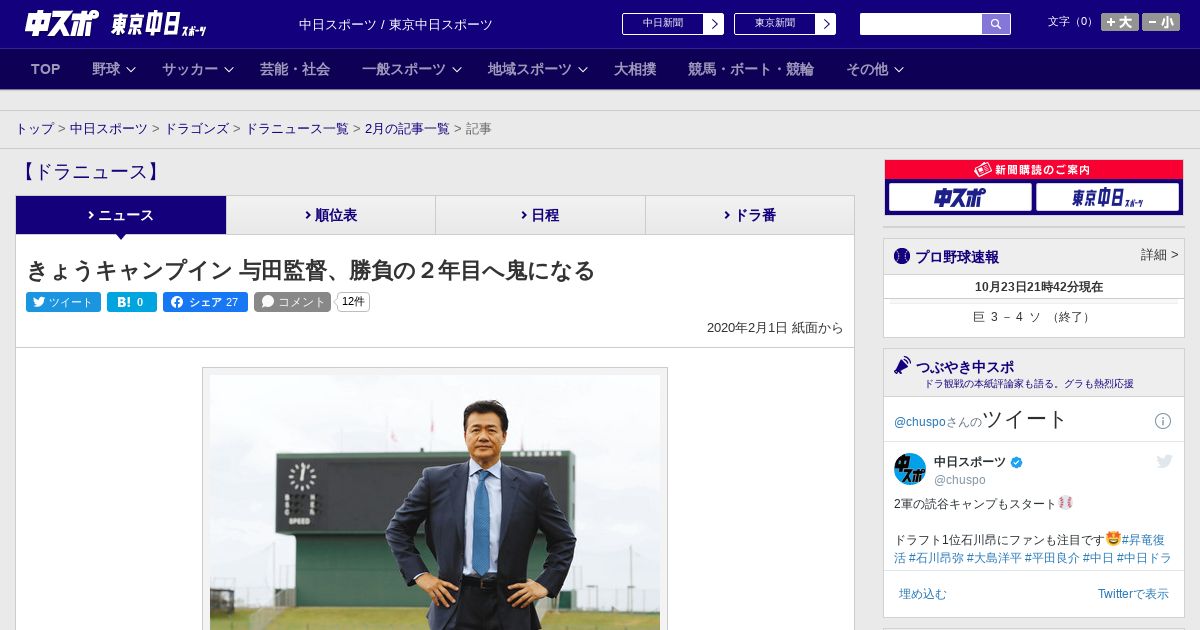1200x630 pixels.
Task: Click the search magnifier button
Action: click(x=996, y=24)
